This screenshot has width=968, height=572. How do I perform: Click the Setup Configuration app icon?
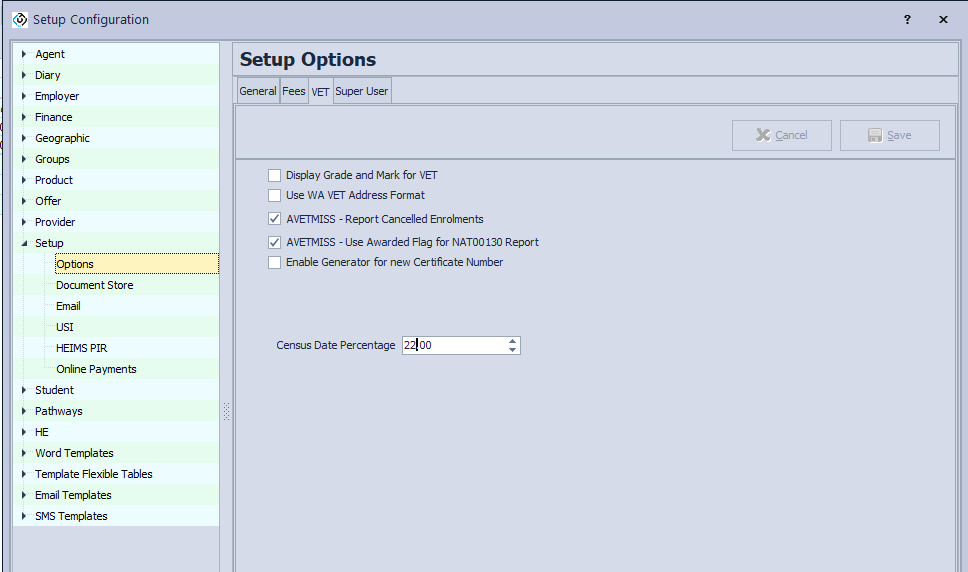click(19, 19)
